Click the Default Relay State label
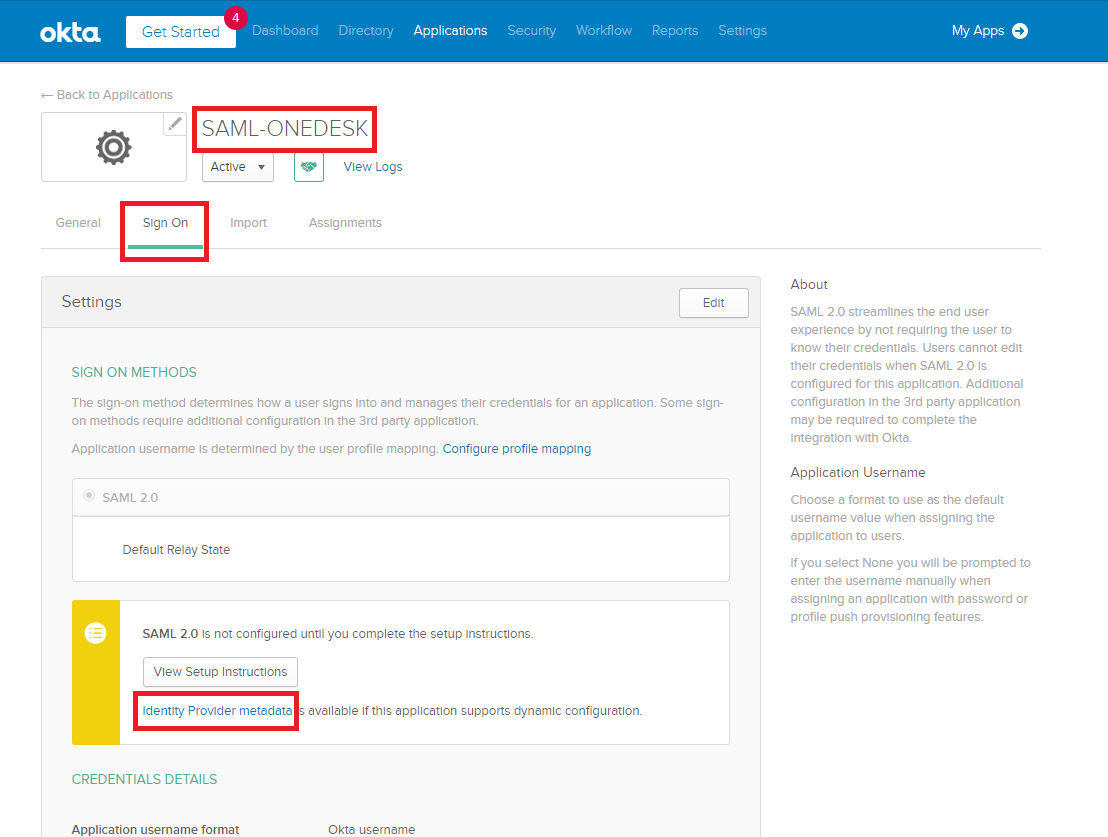Image resolution: width=1108 pixels, height=837 pixels. 176,549
